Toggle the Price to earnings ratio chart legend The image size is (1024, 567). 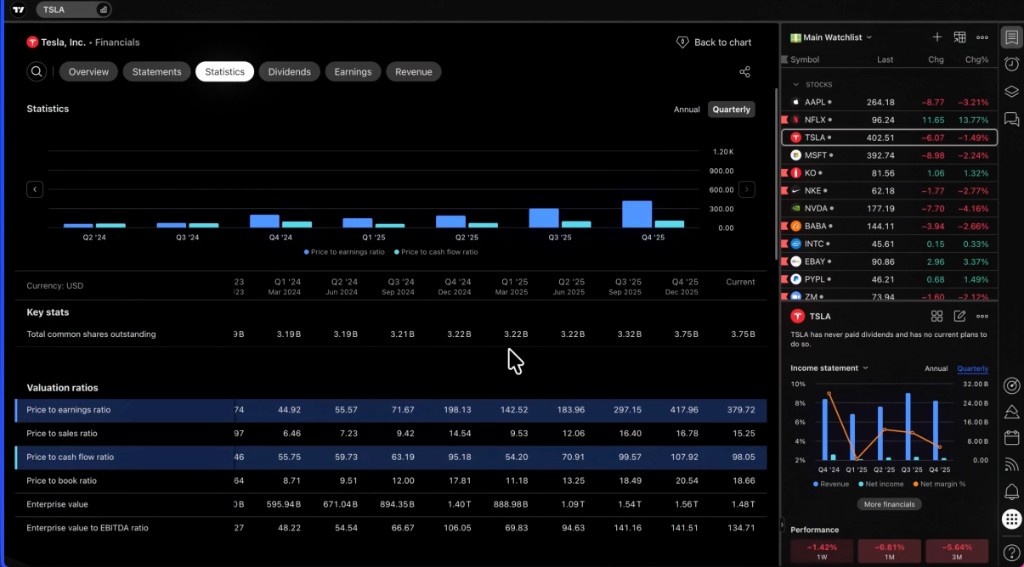(x=344, y=252)
